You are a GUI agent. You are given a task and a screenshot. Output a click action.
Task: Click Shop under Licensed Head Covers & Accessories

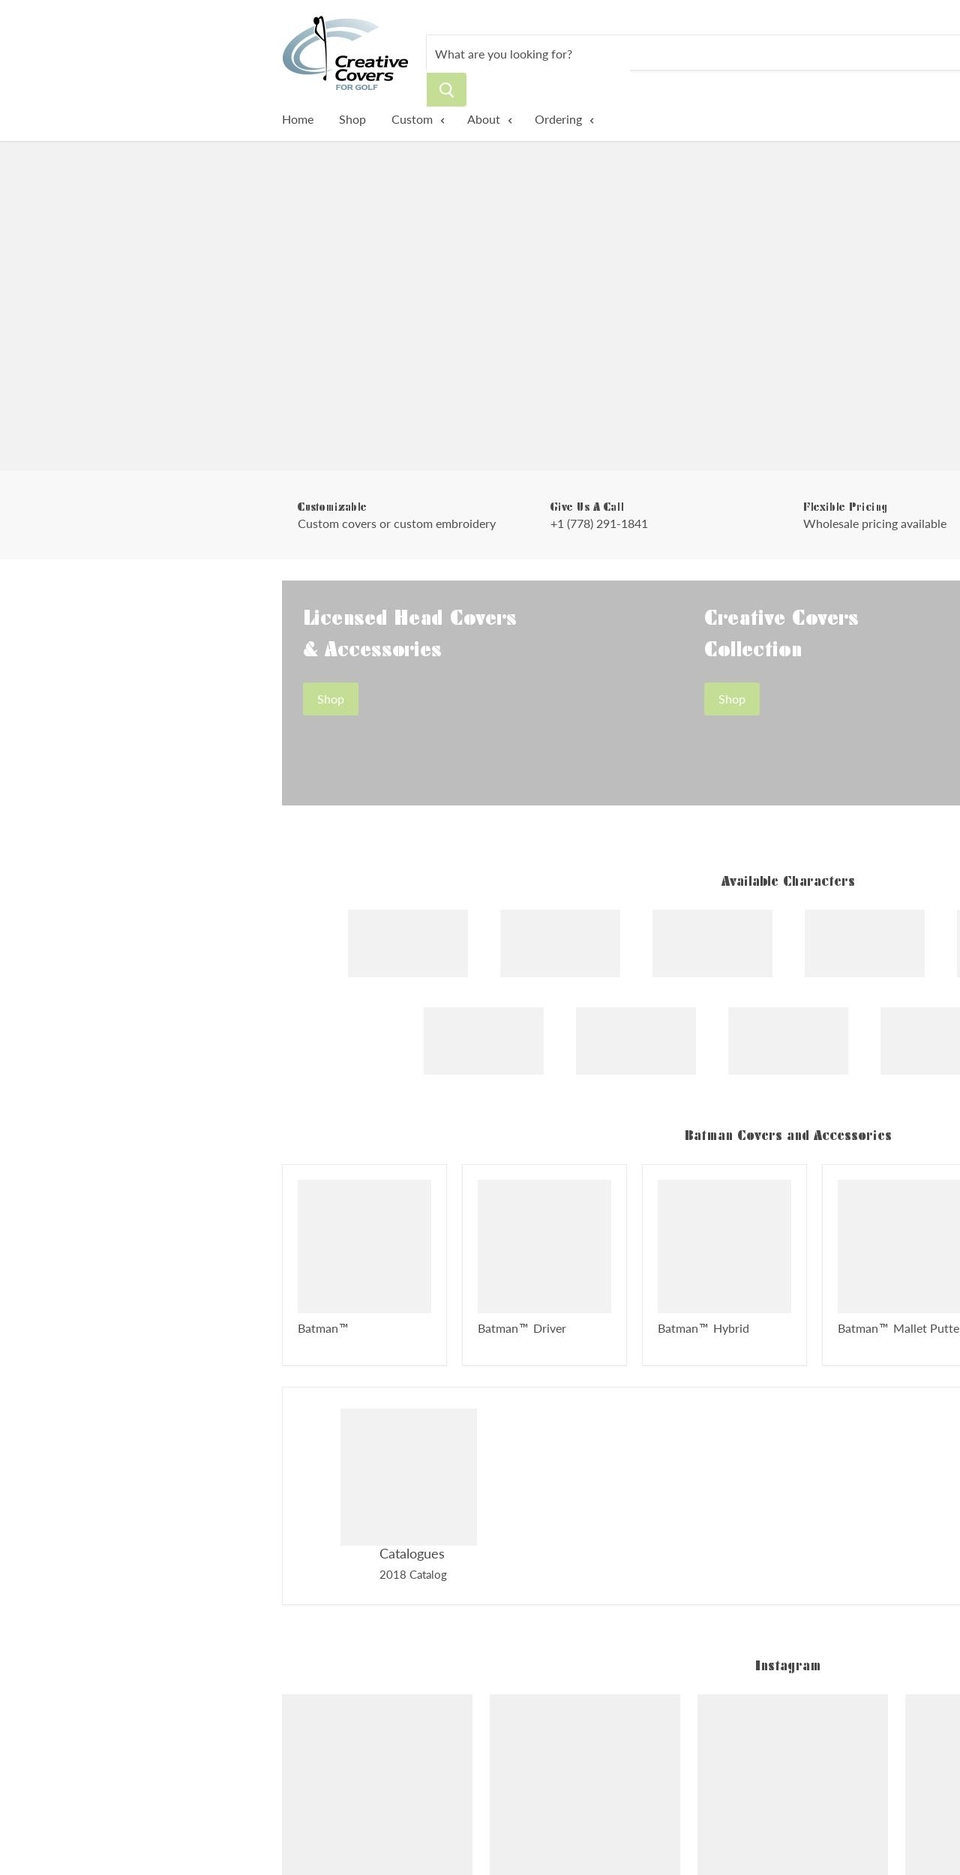[x=330, y=699]
